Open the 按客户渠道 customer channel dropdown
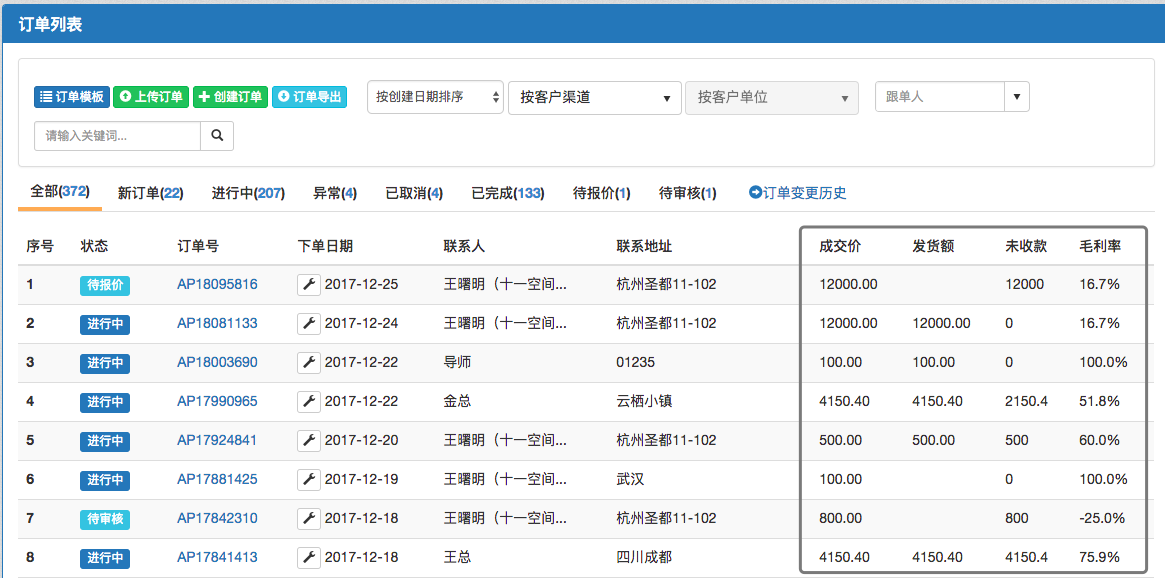 (x=595, y=97)
